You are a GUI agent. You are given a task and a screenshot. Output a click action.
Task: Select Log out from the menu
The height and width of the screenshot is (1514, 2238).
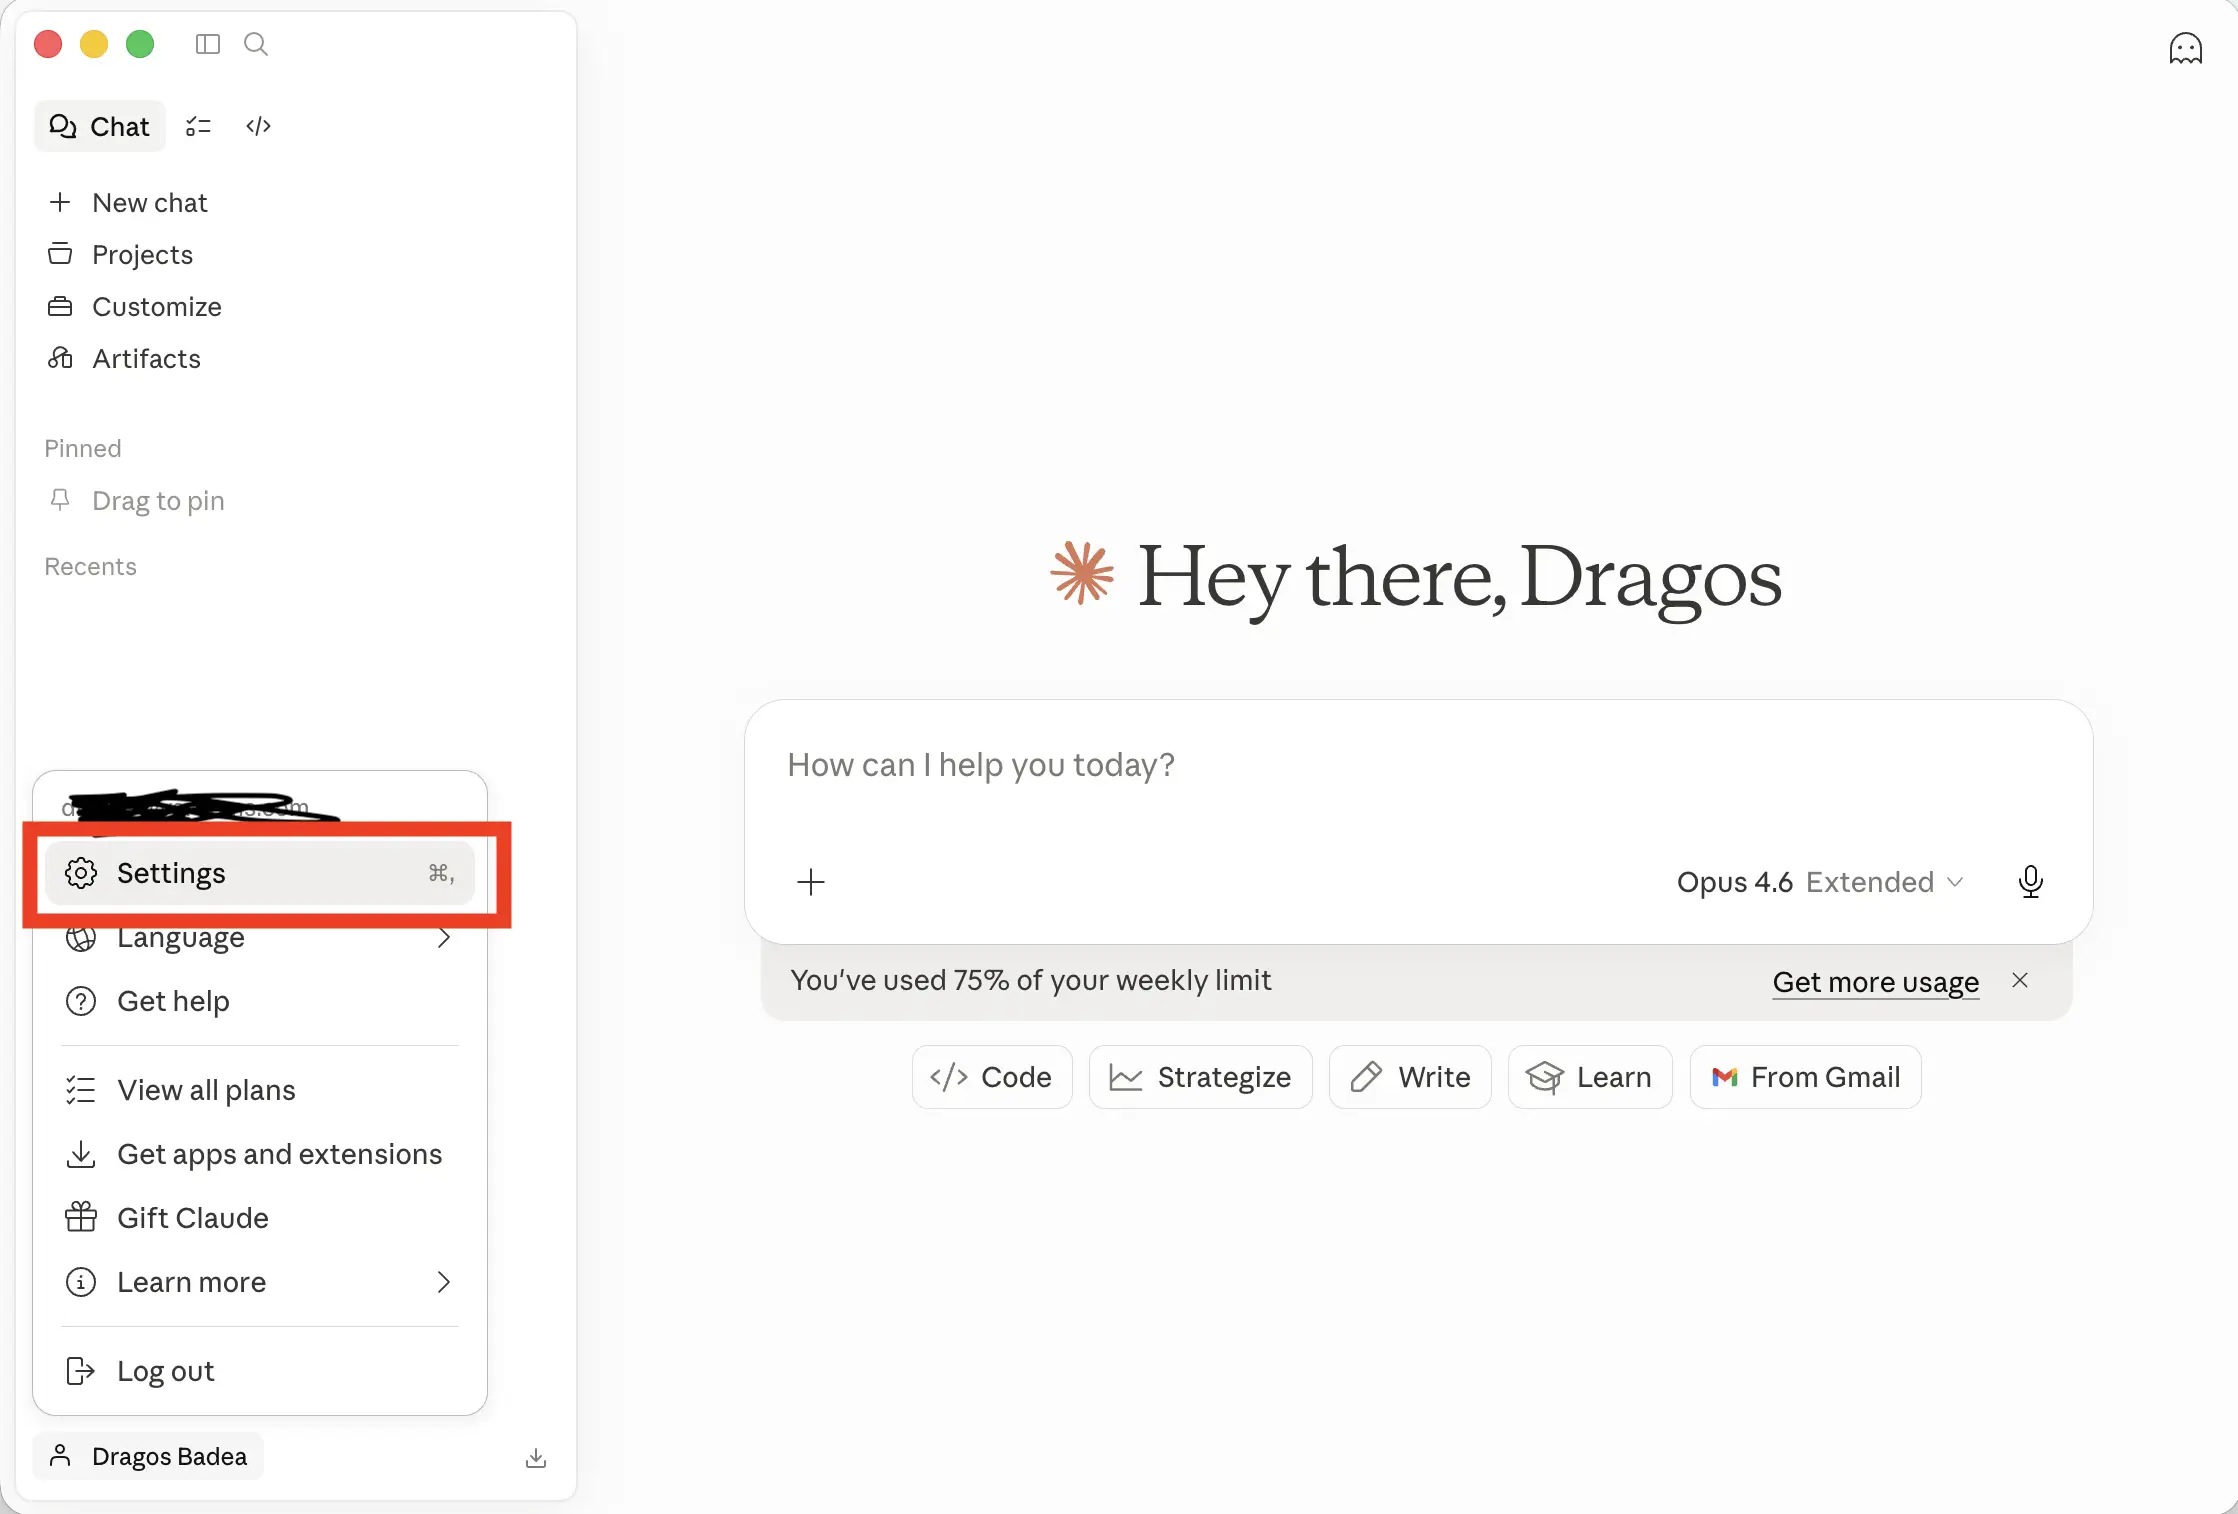point(164,1371)
